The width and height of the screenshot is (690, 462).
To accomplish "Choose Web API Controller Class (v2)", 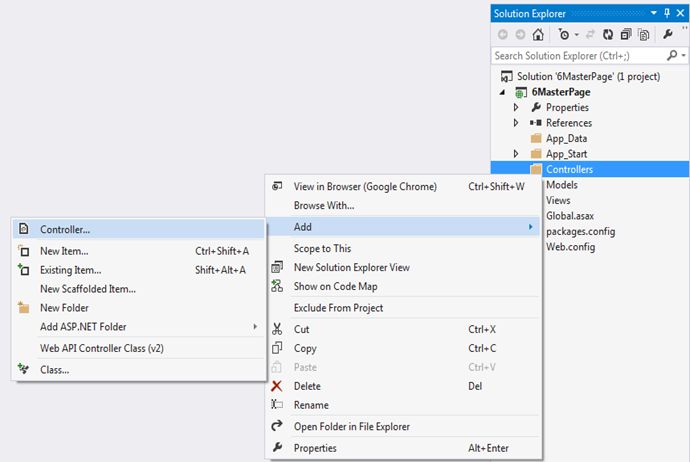I will point(139,348).
